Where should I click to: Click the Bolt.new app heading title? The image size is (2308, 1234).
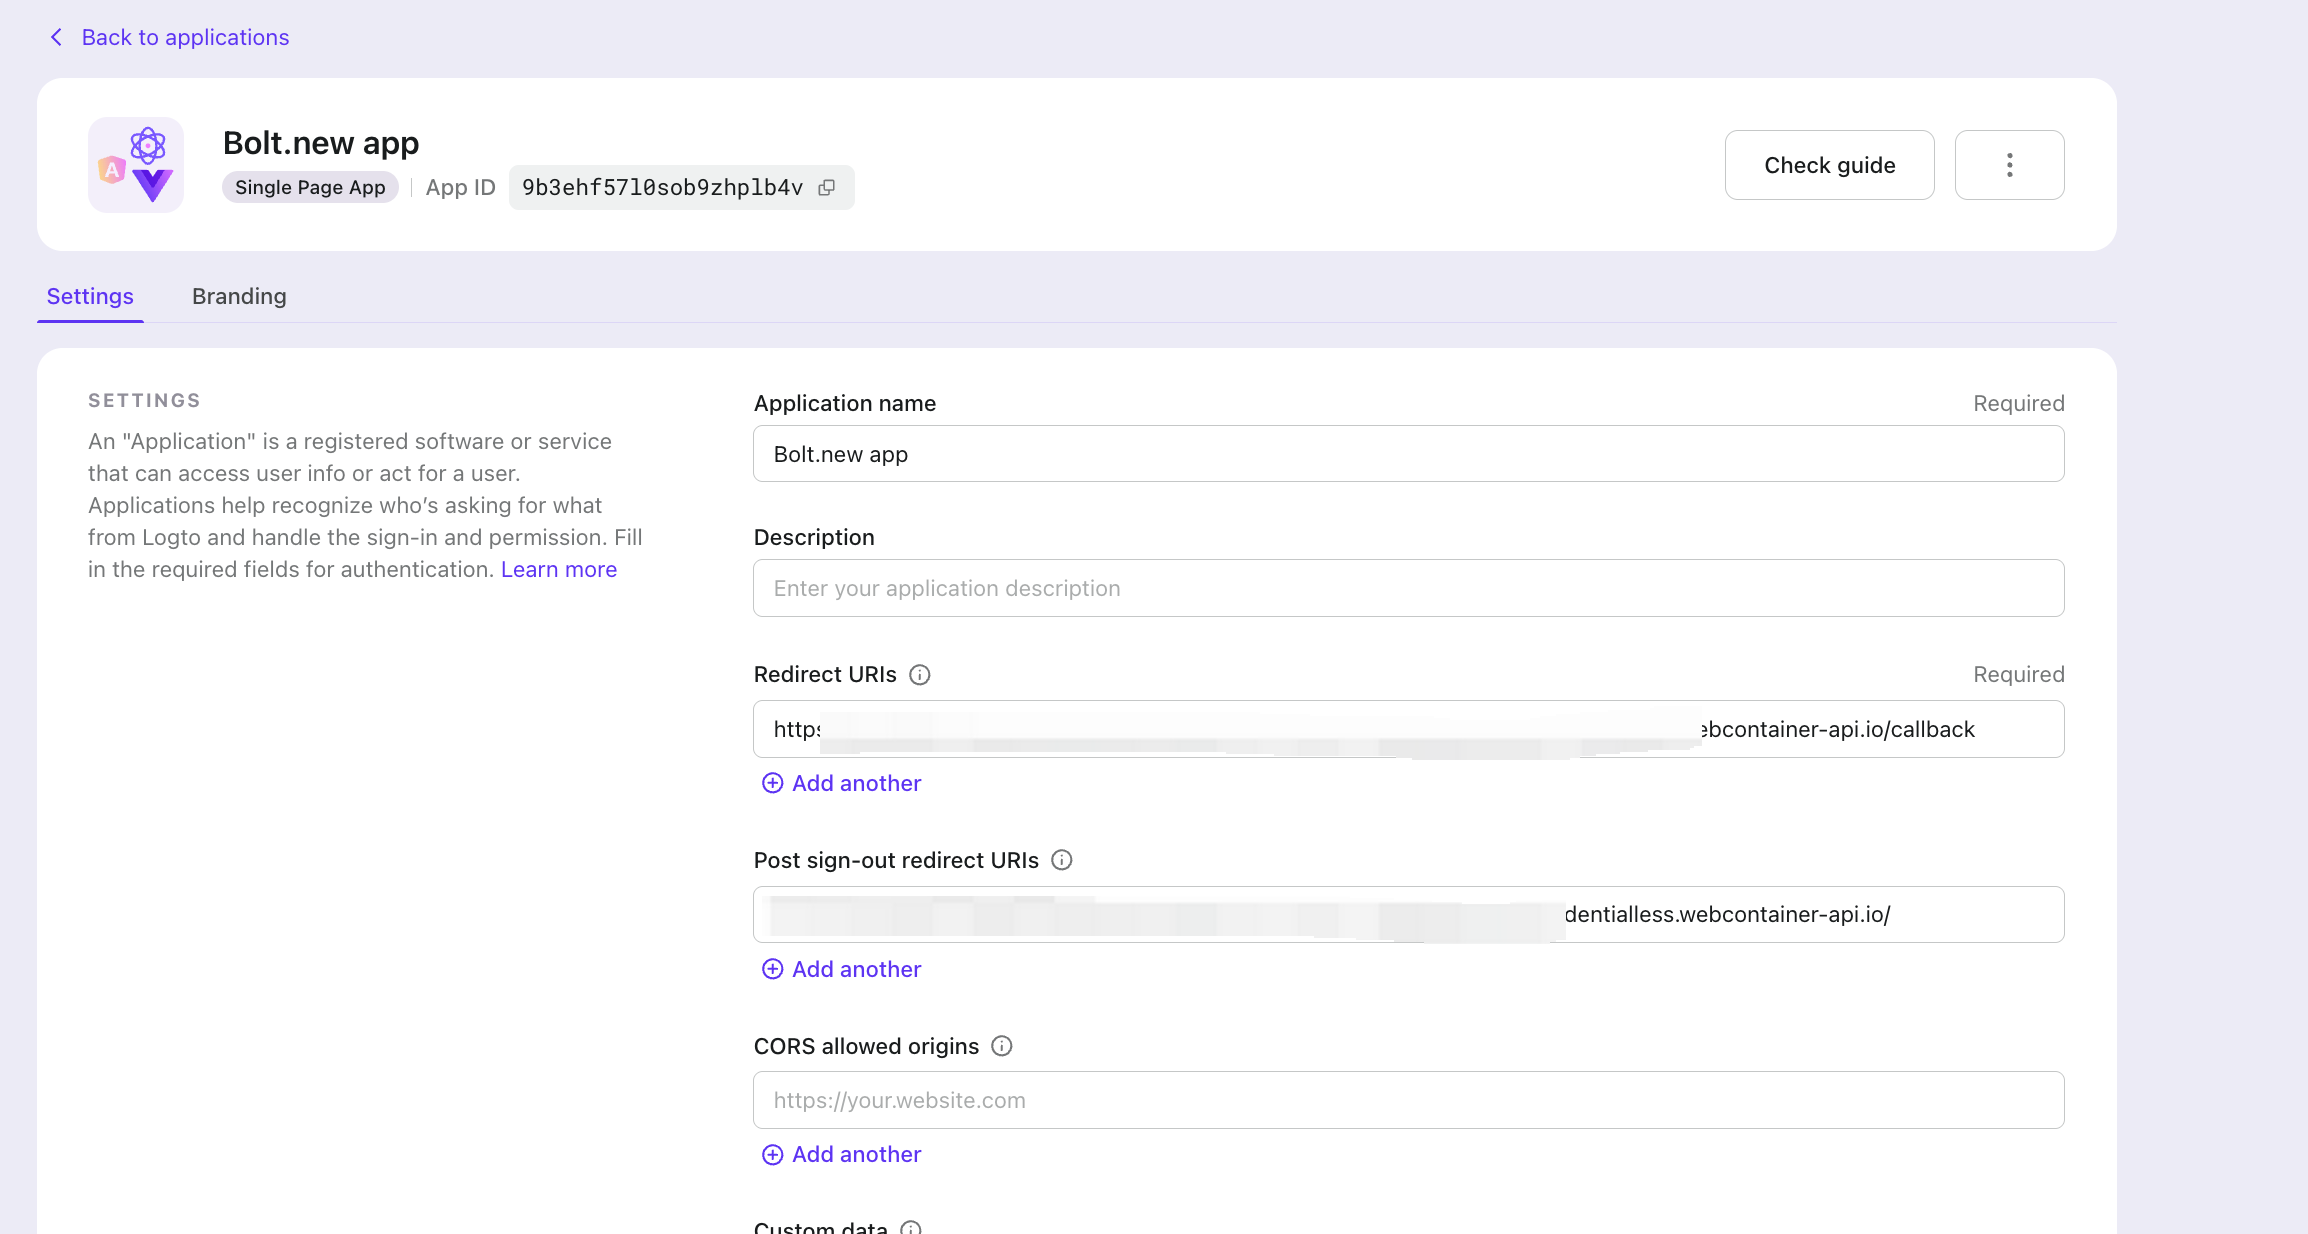(321, 143)
